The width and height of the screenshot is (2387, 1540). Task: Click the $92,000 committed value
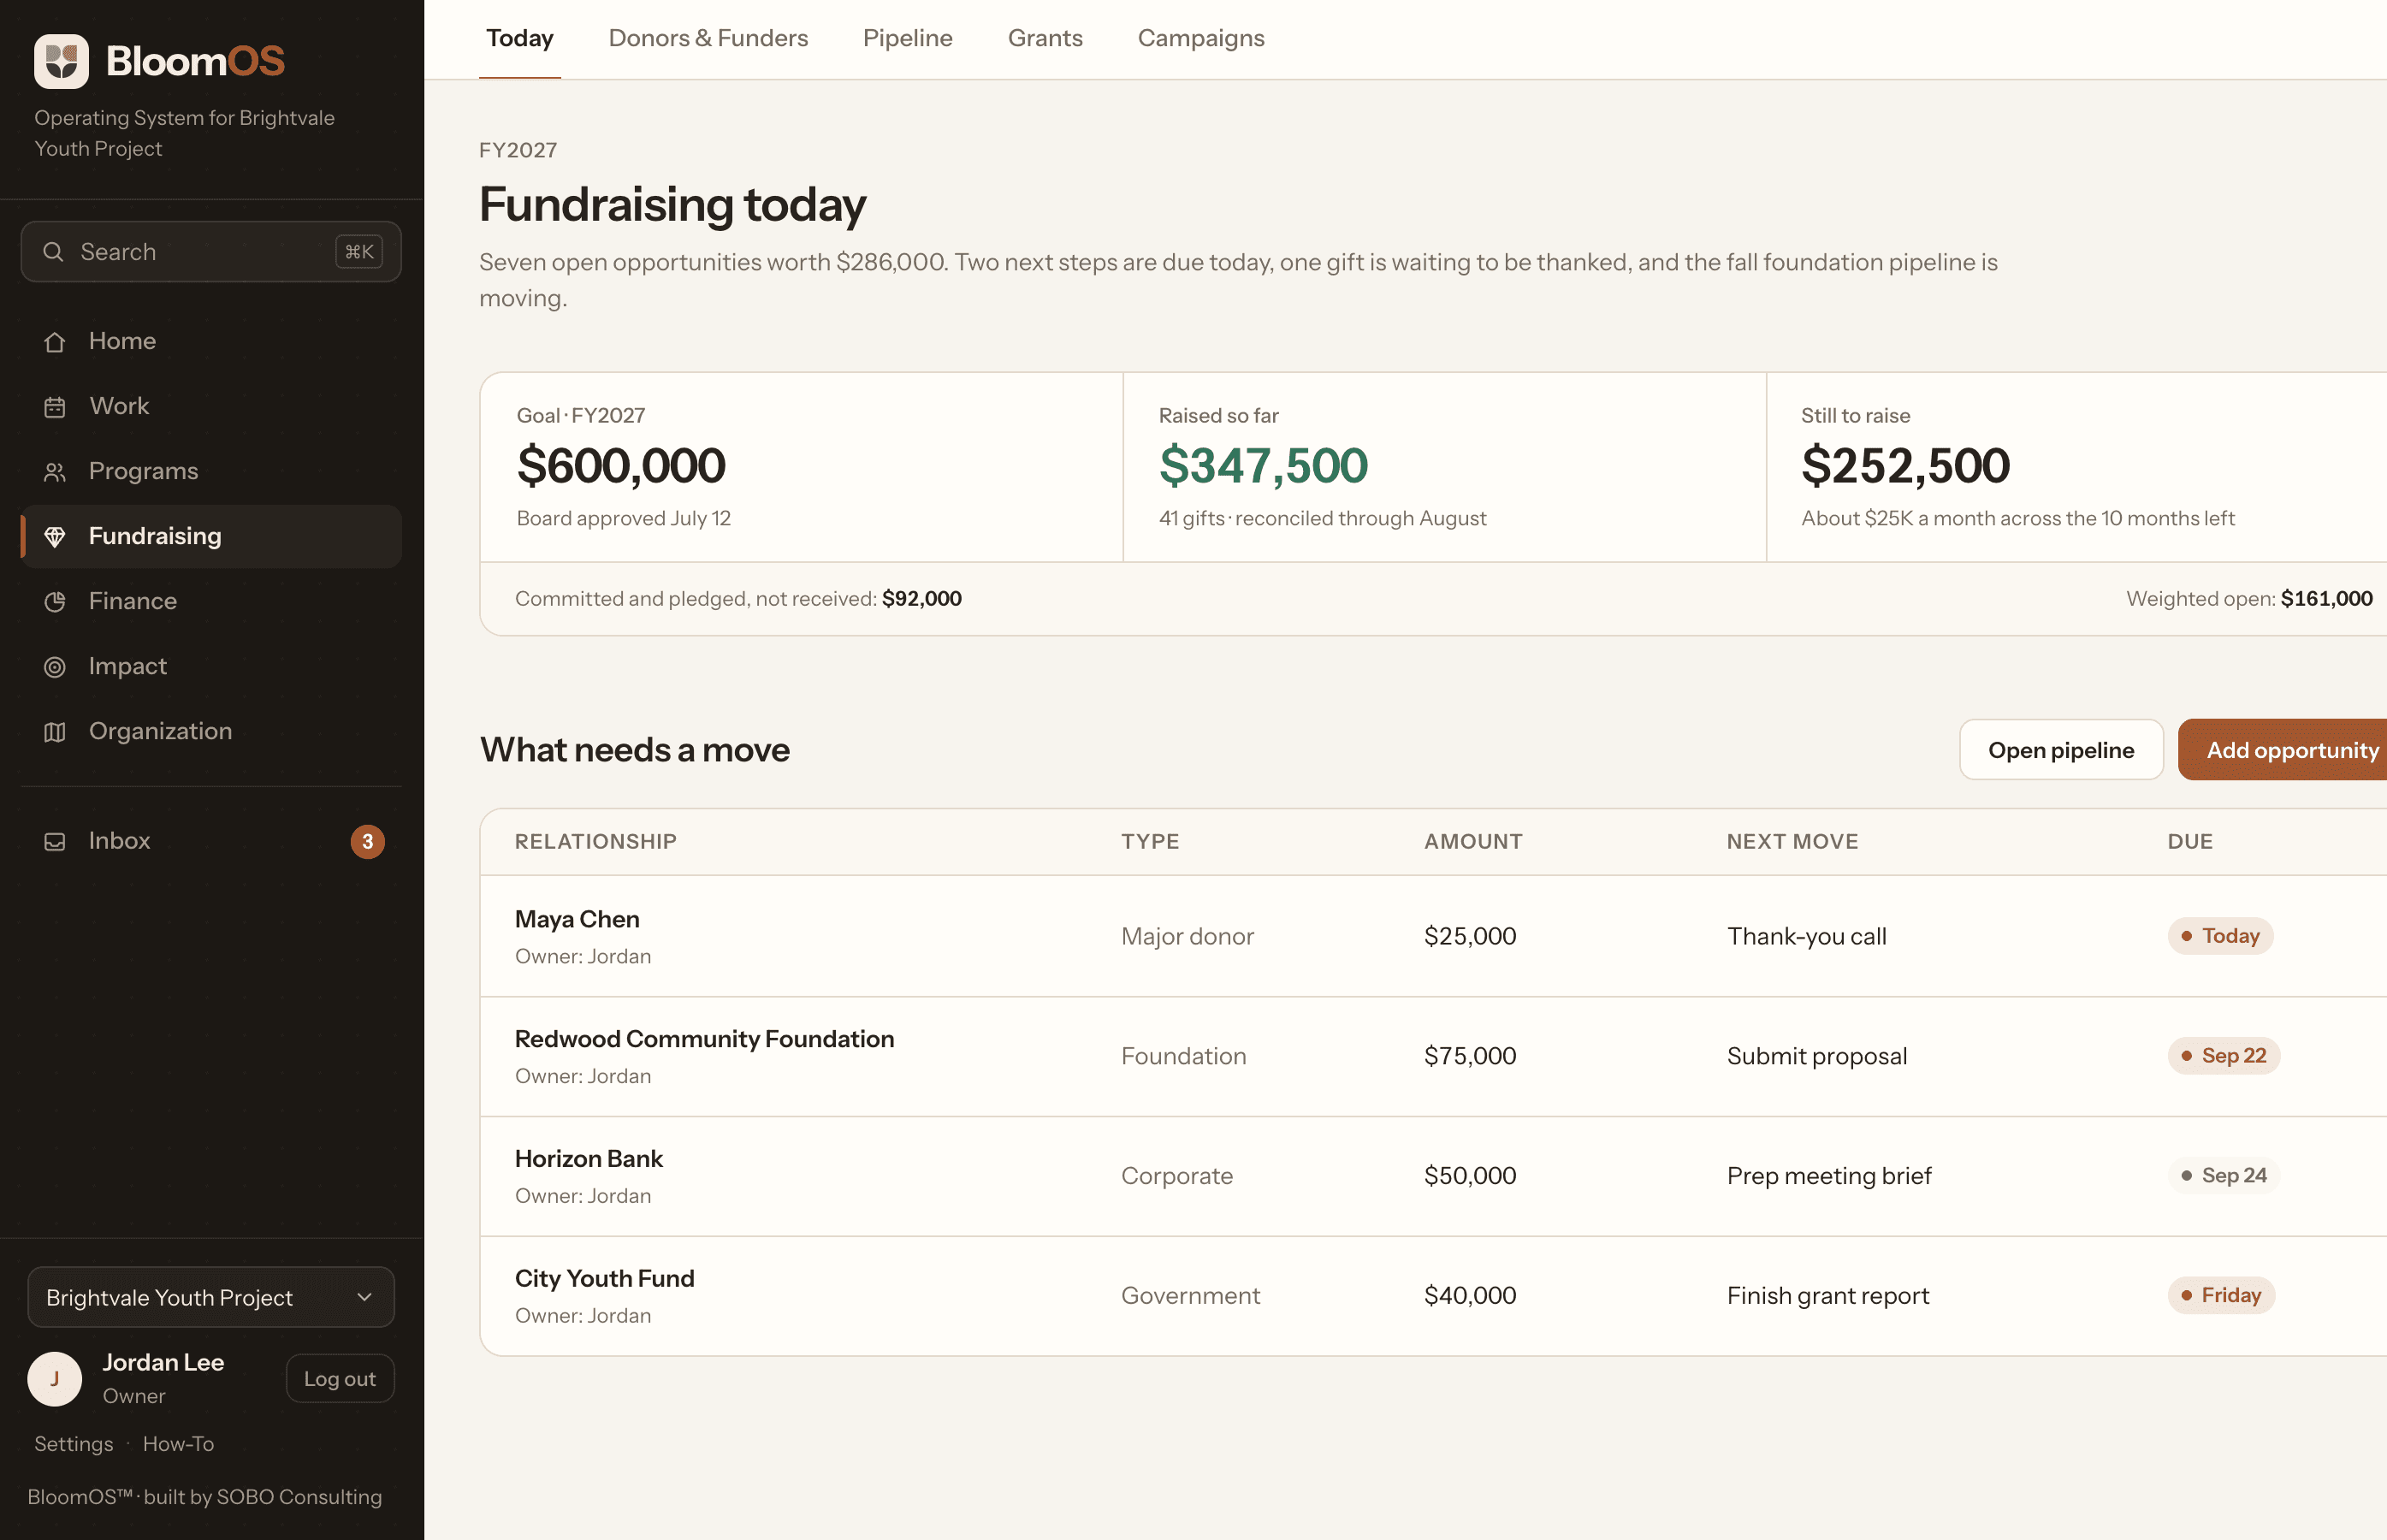point(922,599)
